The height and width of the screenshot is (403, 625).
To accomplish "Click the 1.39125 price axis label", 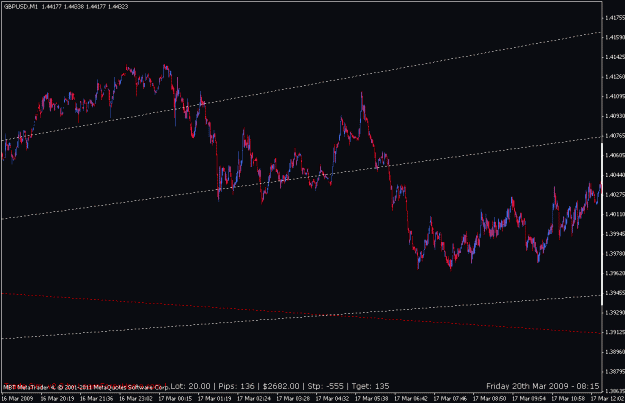I will point(615,332).
